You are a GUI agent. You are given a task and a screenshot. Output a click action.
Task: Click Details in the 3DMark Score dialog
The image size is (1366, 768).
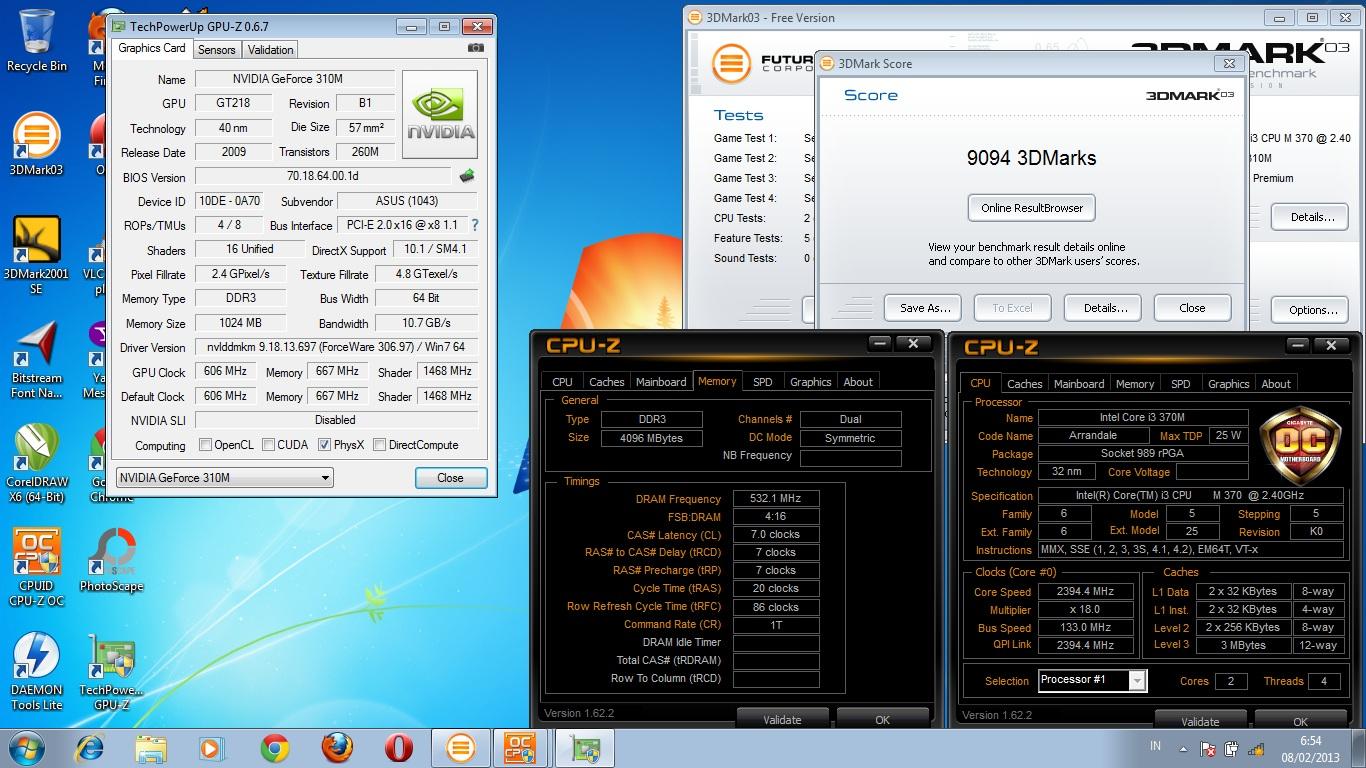tap(1104, 308)
